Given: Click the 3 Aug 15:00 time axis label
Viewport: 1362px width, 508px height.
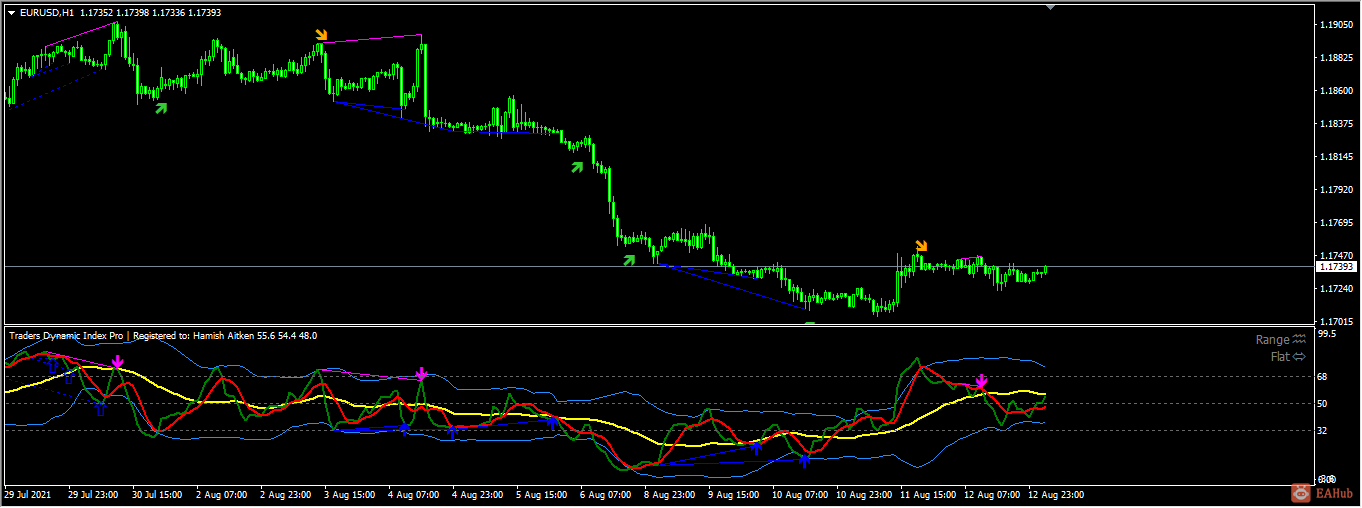Looking at the screenshot, I should pos(349,495).
